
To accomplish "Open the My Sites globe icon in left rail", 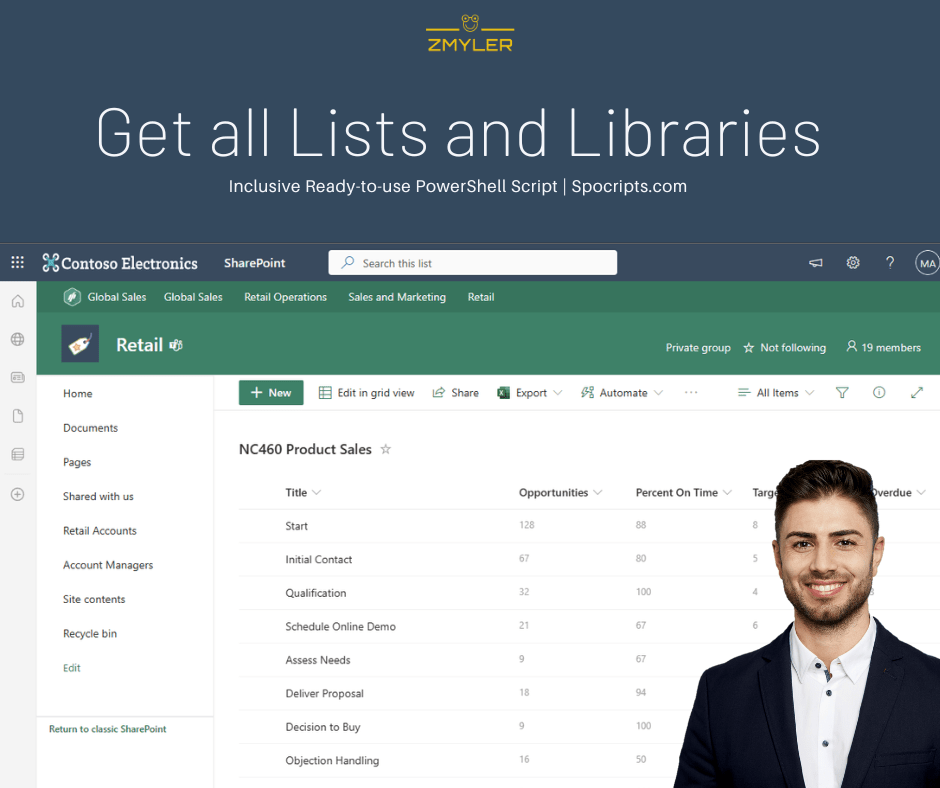I will (x=16, y=339).
